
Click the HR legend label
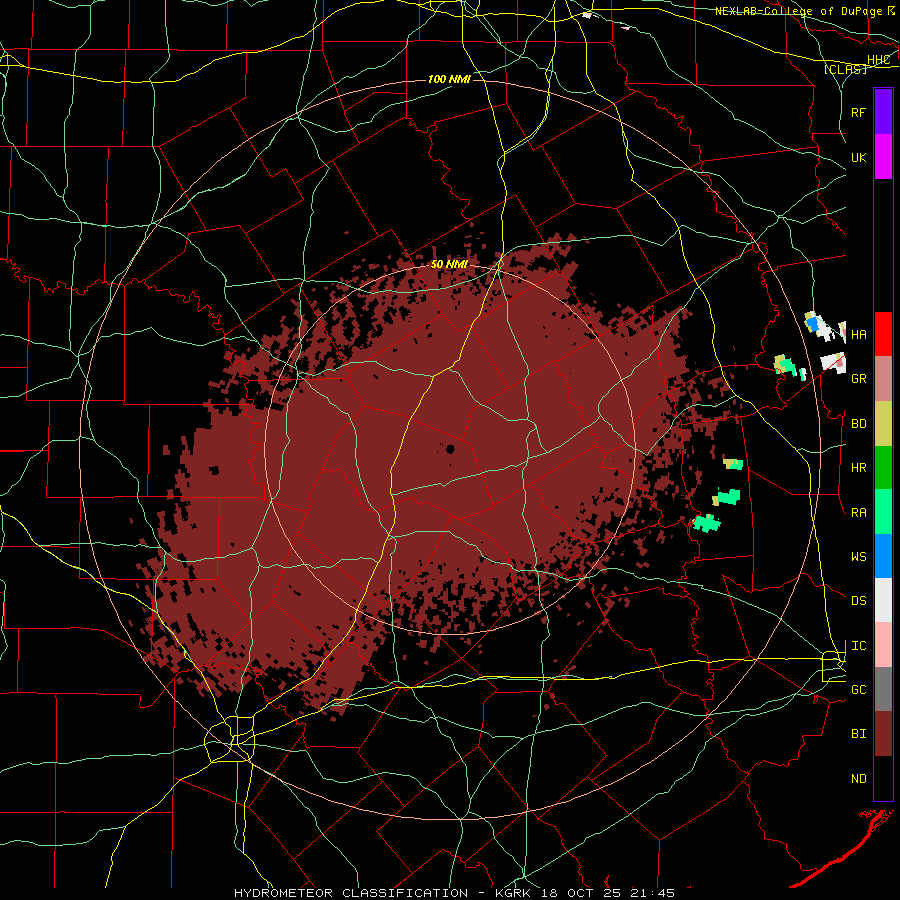858,468
